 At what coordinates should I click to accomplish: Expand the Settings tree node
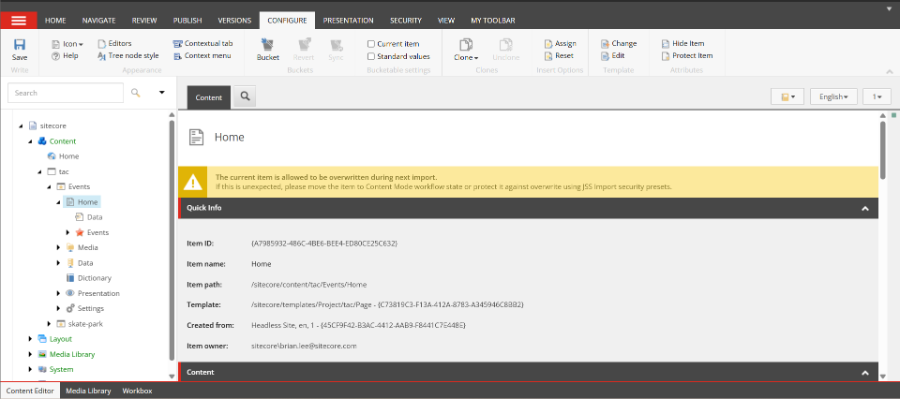click(x=59, y=308)
